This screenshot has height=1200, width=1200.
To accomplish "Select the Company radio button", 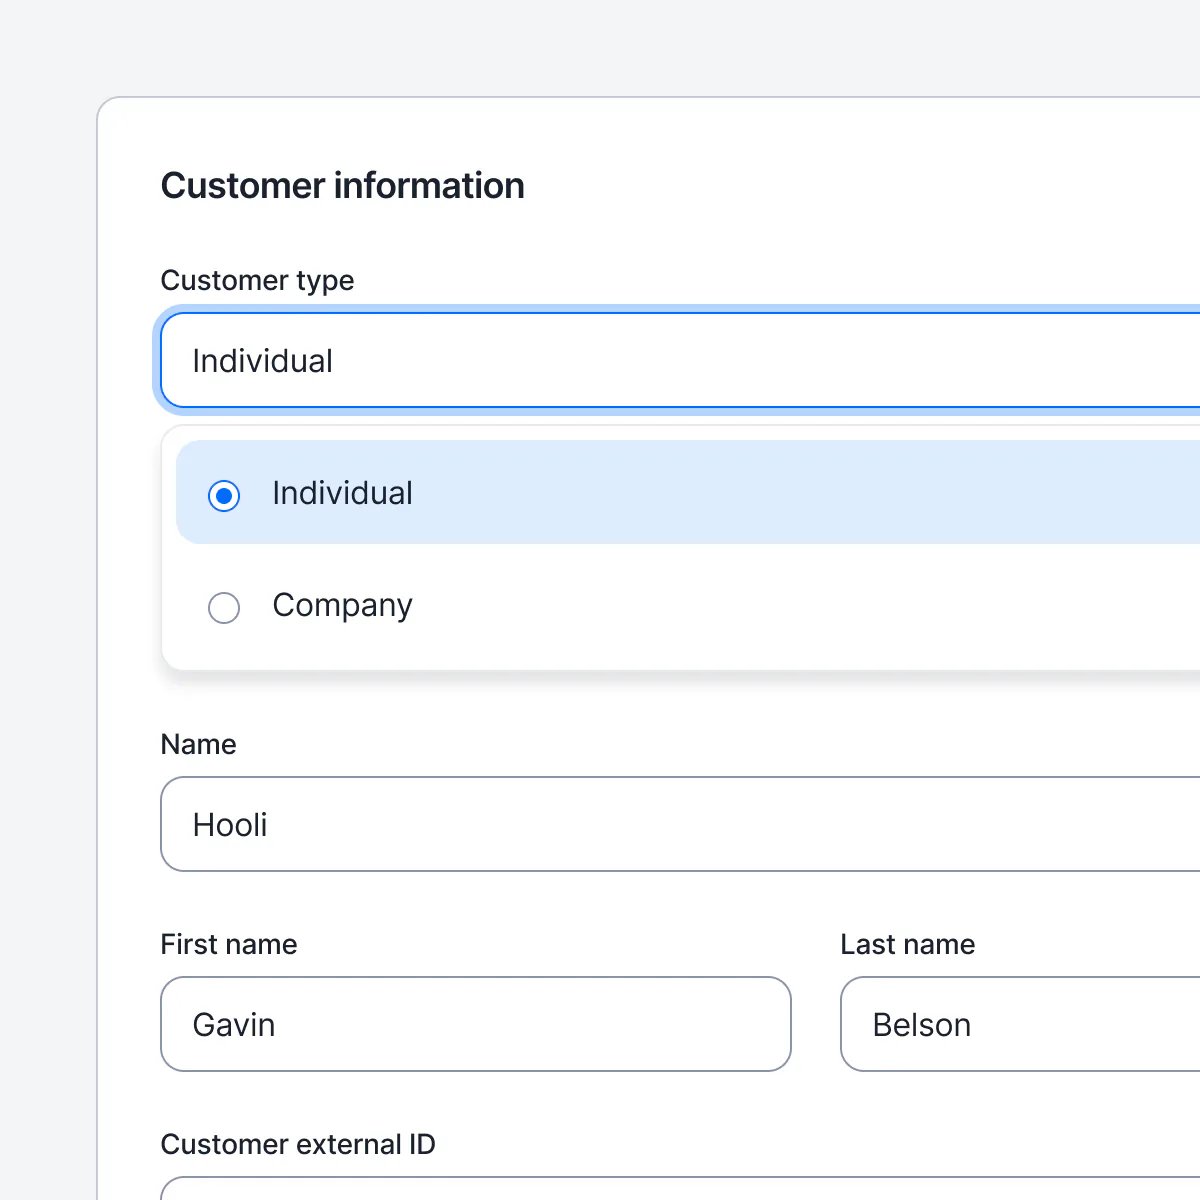I will tap(224, 607).
